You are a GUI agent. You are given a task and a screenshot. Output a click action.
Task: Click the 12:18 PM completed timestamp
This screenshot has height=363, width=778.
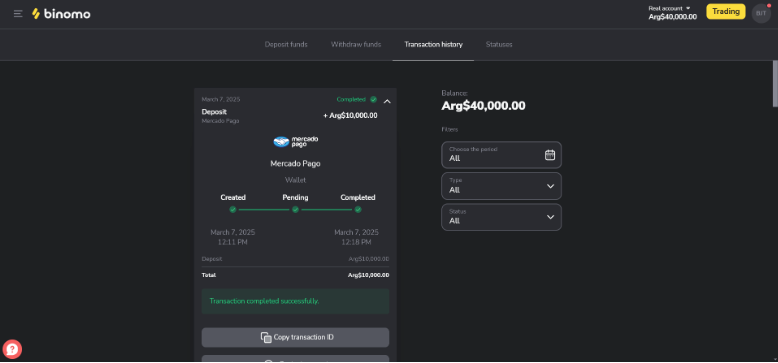[356, 242]
